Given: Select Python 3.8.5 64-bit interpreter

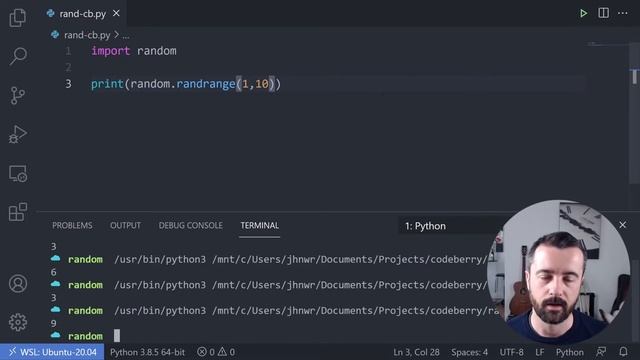Looking at the screenshot, I should pos(147,352).
